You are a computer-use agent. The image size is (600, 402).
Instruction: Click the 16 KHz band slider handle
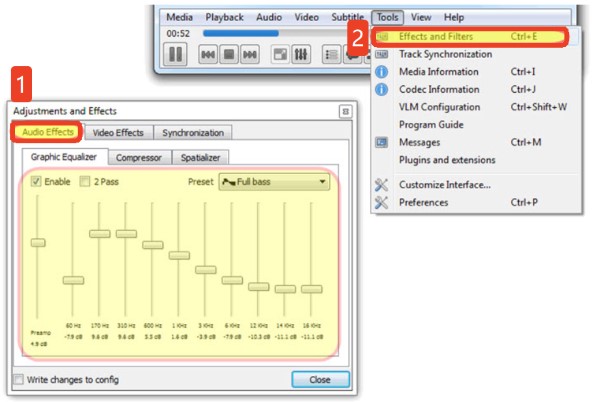coord(311,289)
